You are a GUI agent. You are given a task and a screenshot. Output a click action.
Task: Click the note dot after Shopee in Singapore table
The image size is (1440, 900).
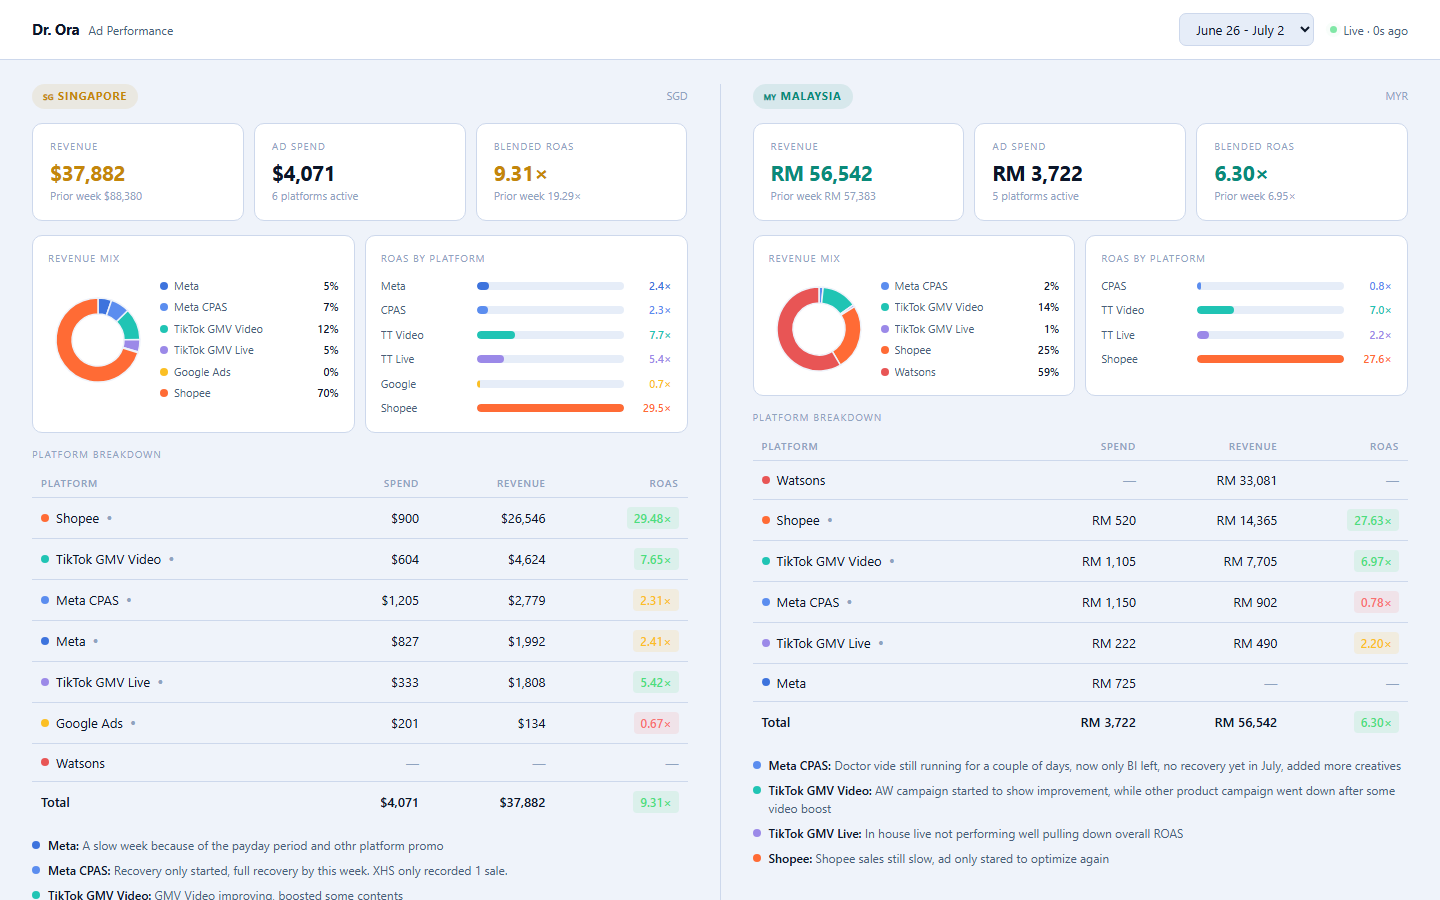[109, 518]
